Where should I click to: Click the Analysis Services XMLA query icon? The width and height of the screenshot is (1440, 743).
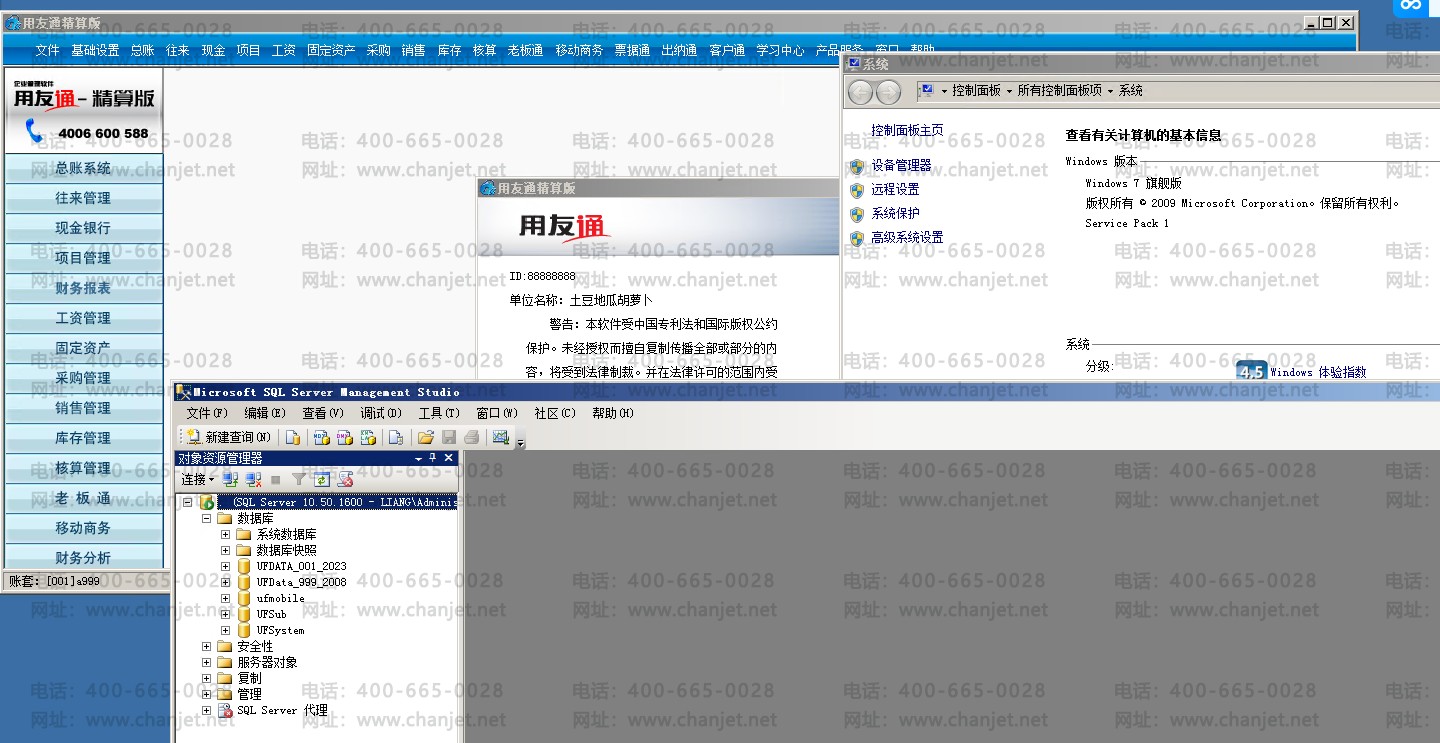tap(368, 437)
